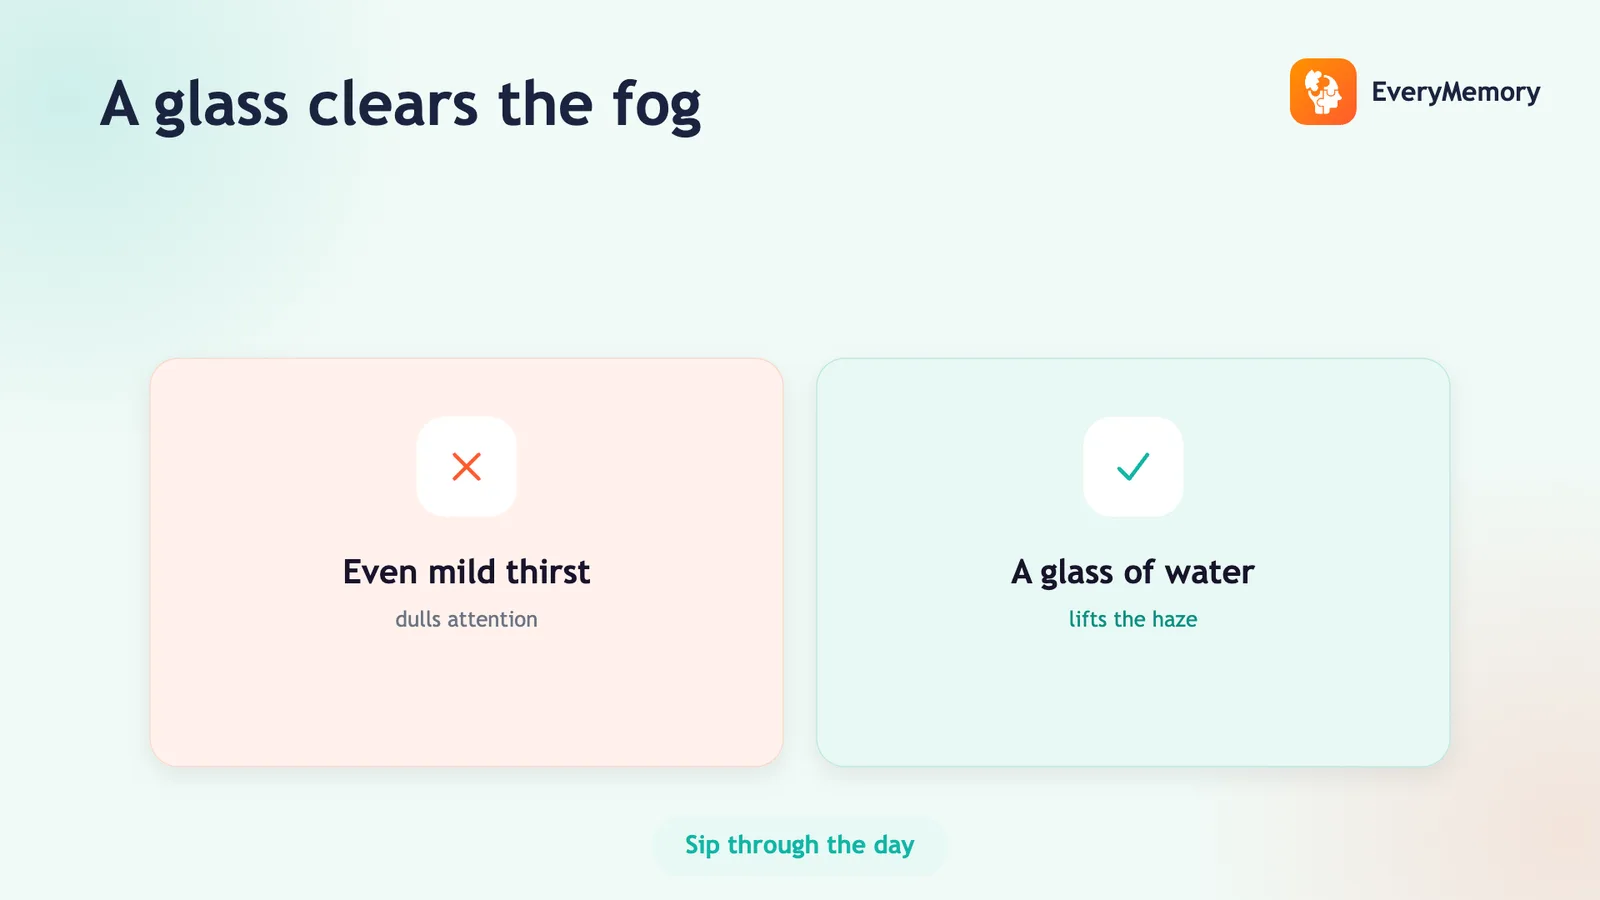Click the 'dulls attention' subtitle
Screen dimensions: 1600x900
pyautogui.click(x=466, y=619)
